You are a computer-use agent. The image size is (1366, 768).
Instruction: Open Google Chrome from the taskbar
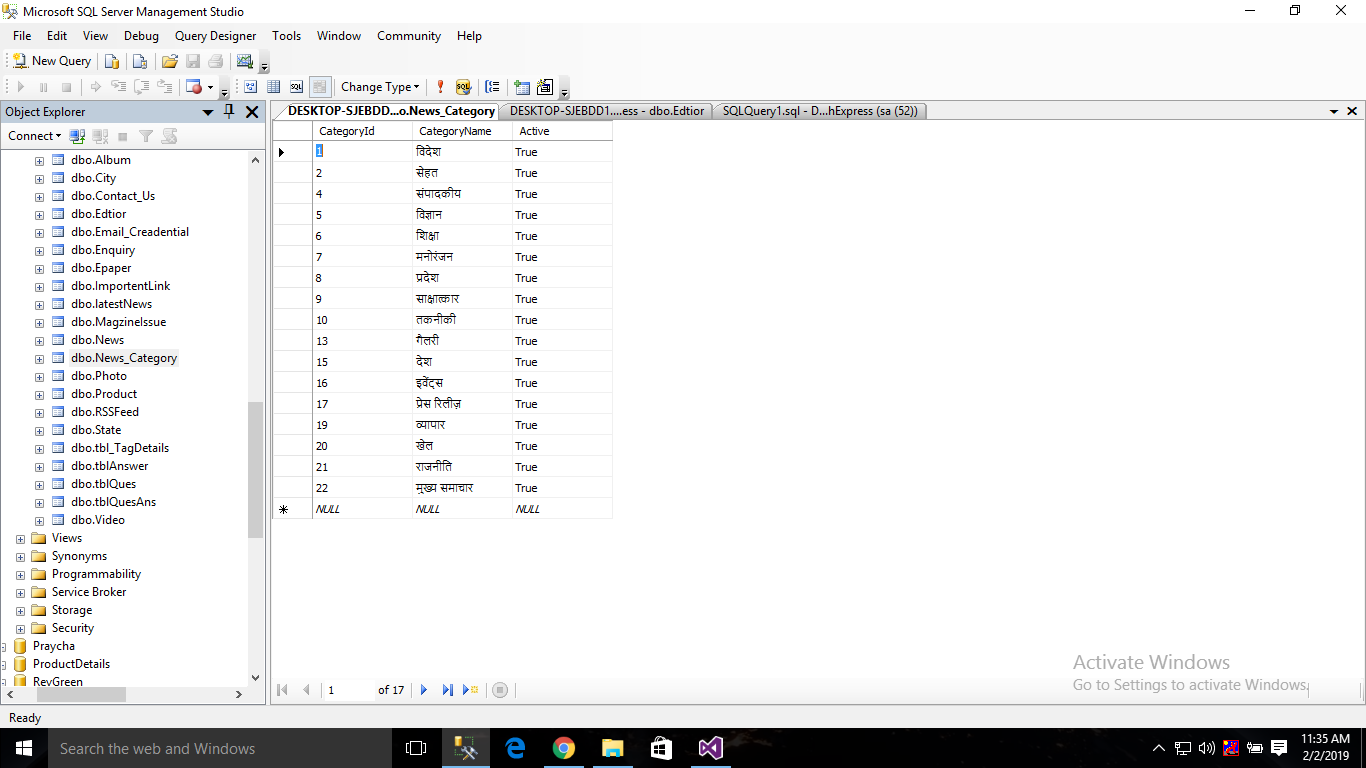[564, 748]
